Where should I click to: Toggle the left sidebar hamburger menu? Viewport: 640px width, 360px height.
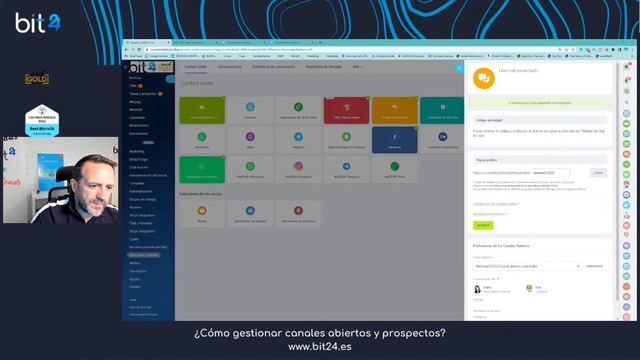(x=125, y=67)
